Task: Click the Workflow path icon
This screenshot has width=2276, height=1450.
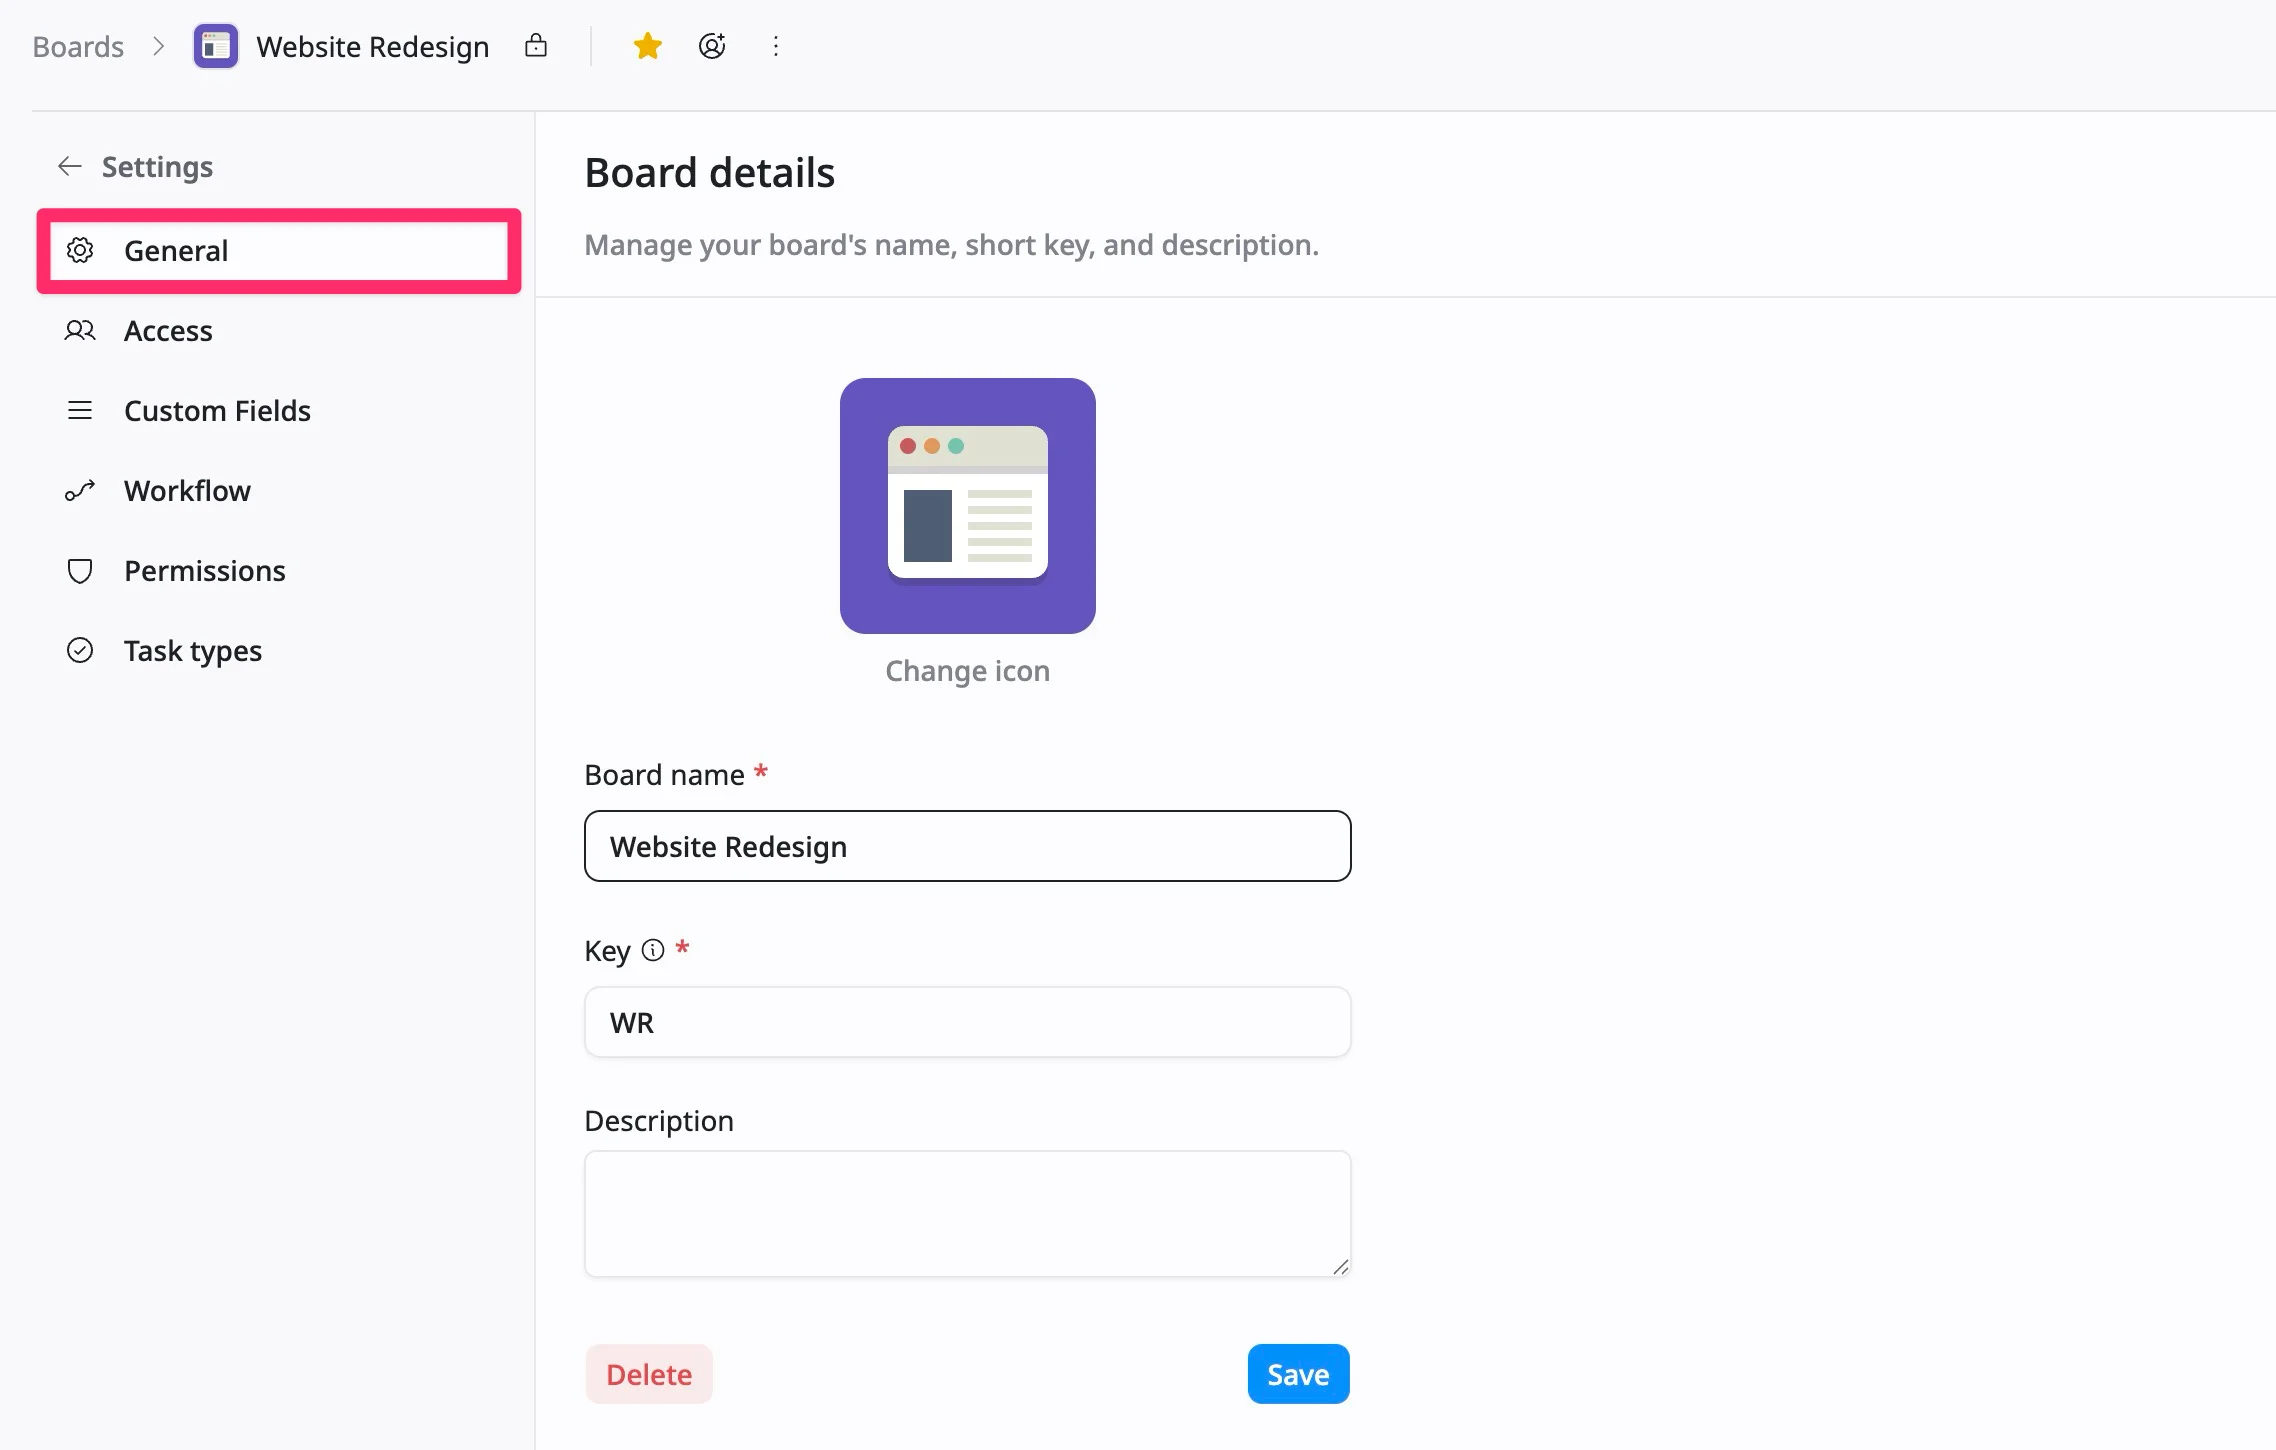Action: (x=80, y=490)
